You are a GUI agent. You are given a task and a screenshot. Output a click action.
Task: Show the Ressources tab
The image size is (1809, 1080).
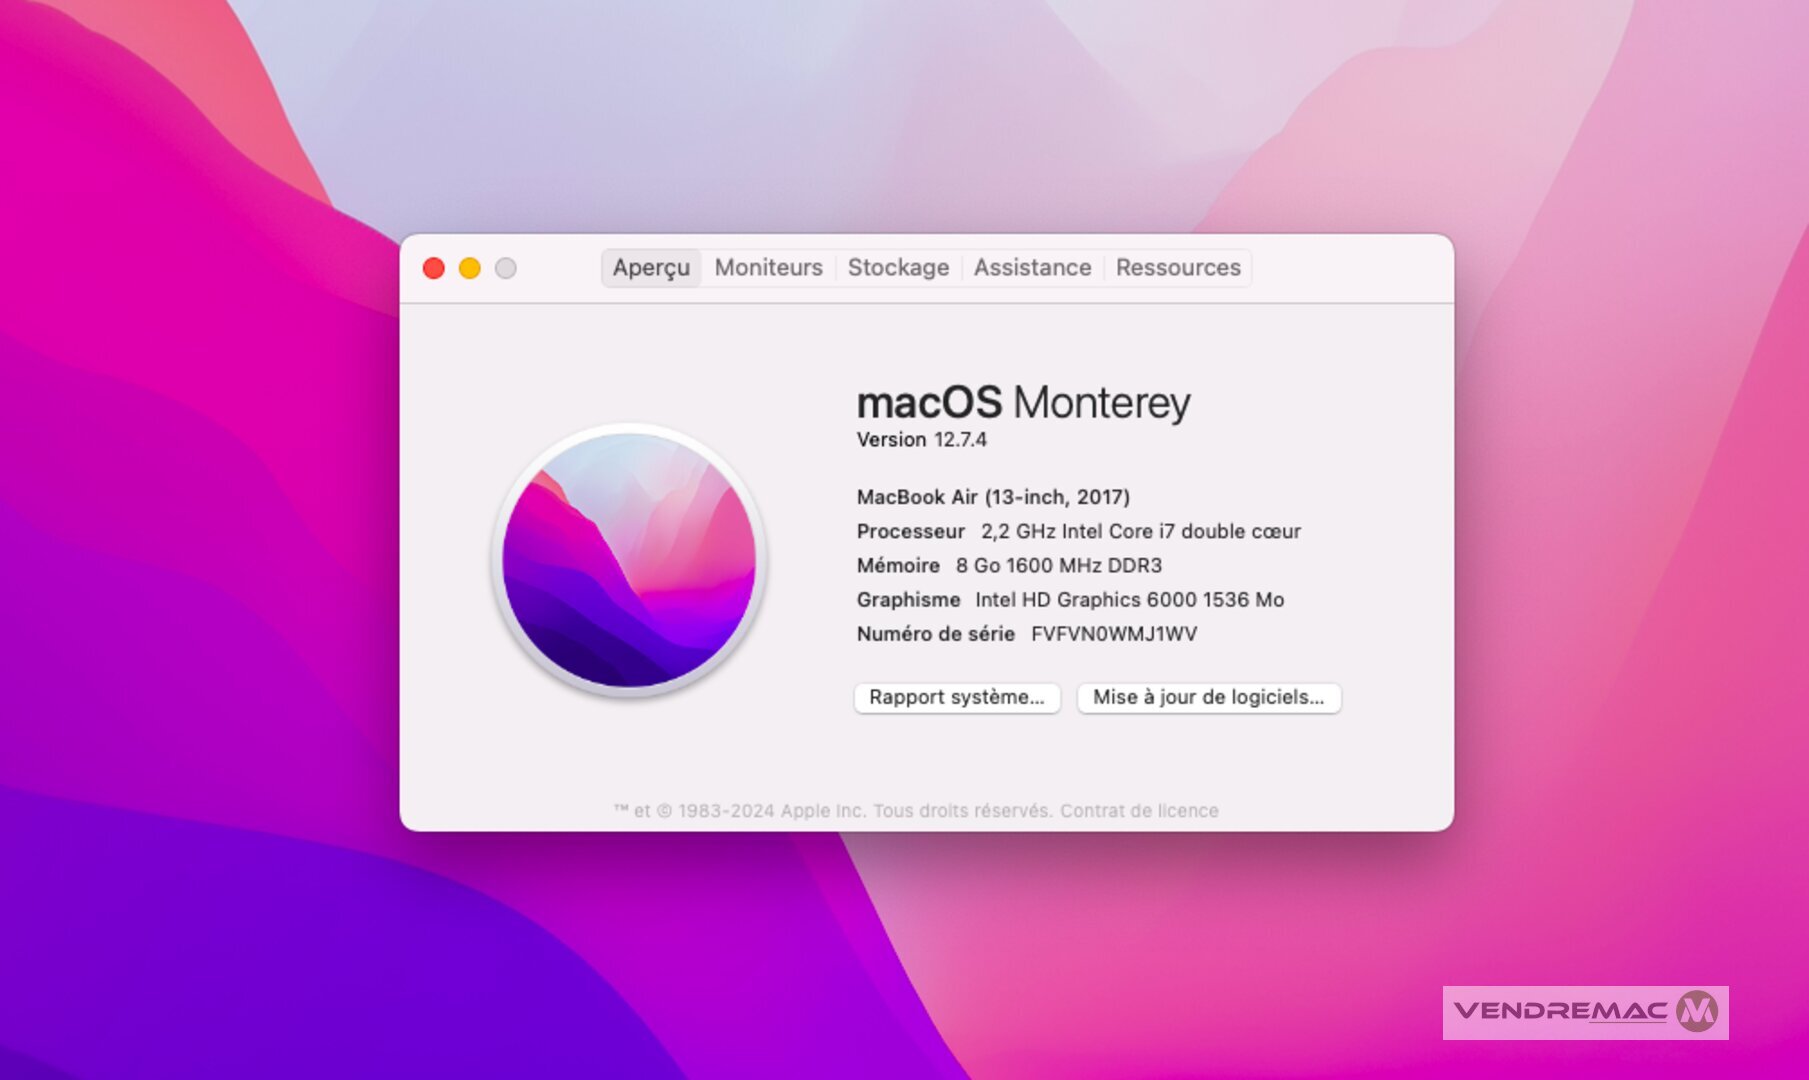point(1178,268)
